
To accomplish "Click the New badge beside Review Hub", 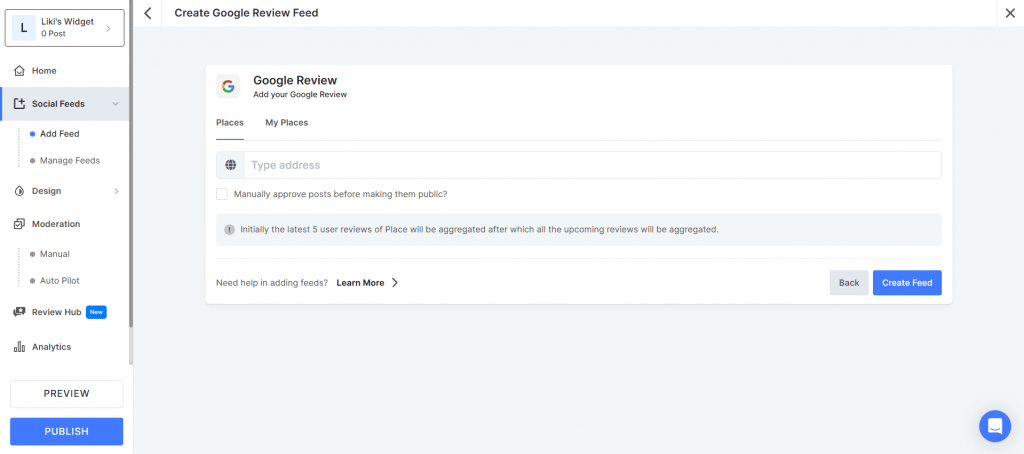I will click(96, 312).
